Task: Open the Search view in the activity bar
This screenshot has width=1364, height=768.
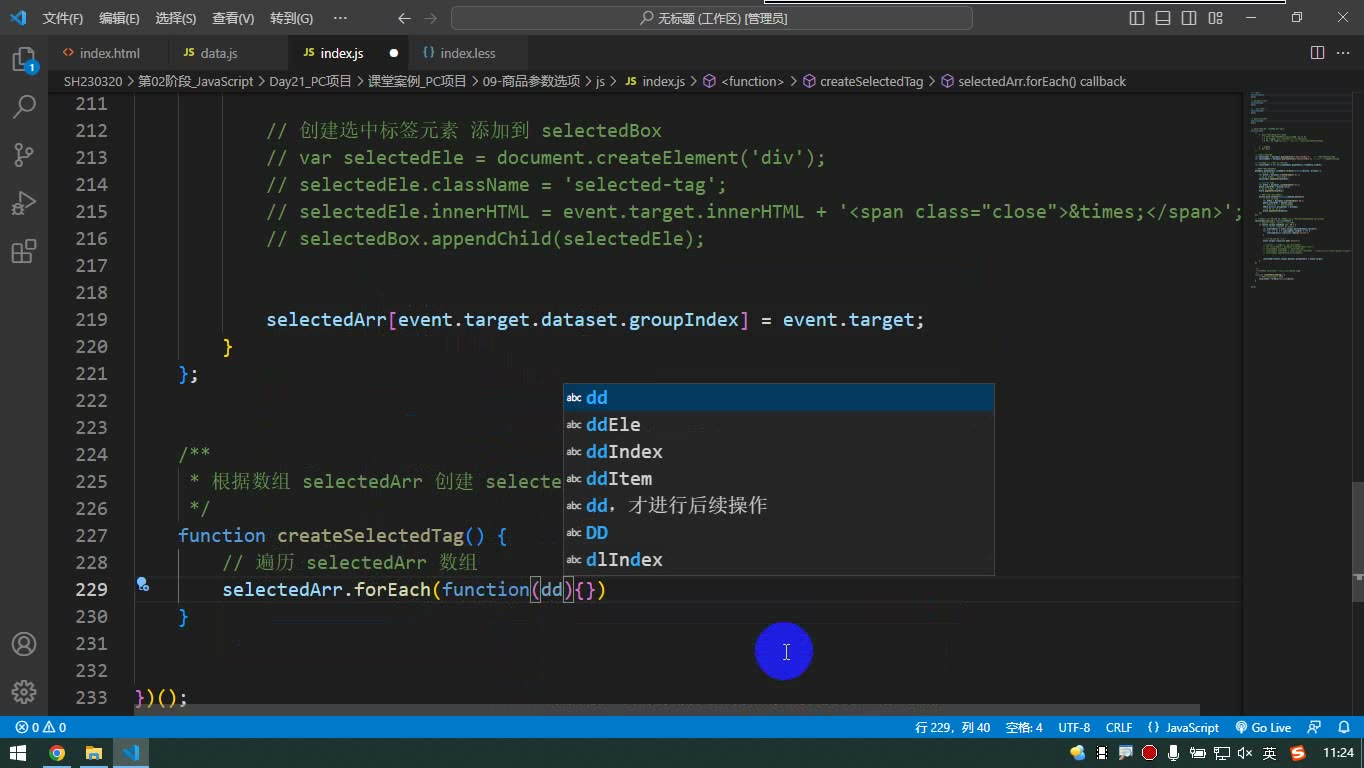Action: (24, 106)
